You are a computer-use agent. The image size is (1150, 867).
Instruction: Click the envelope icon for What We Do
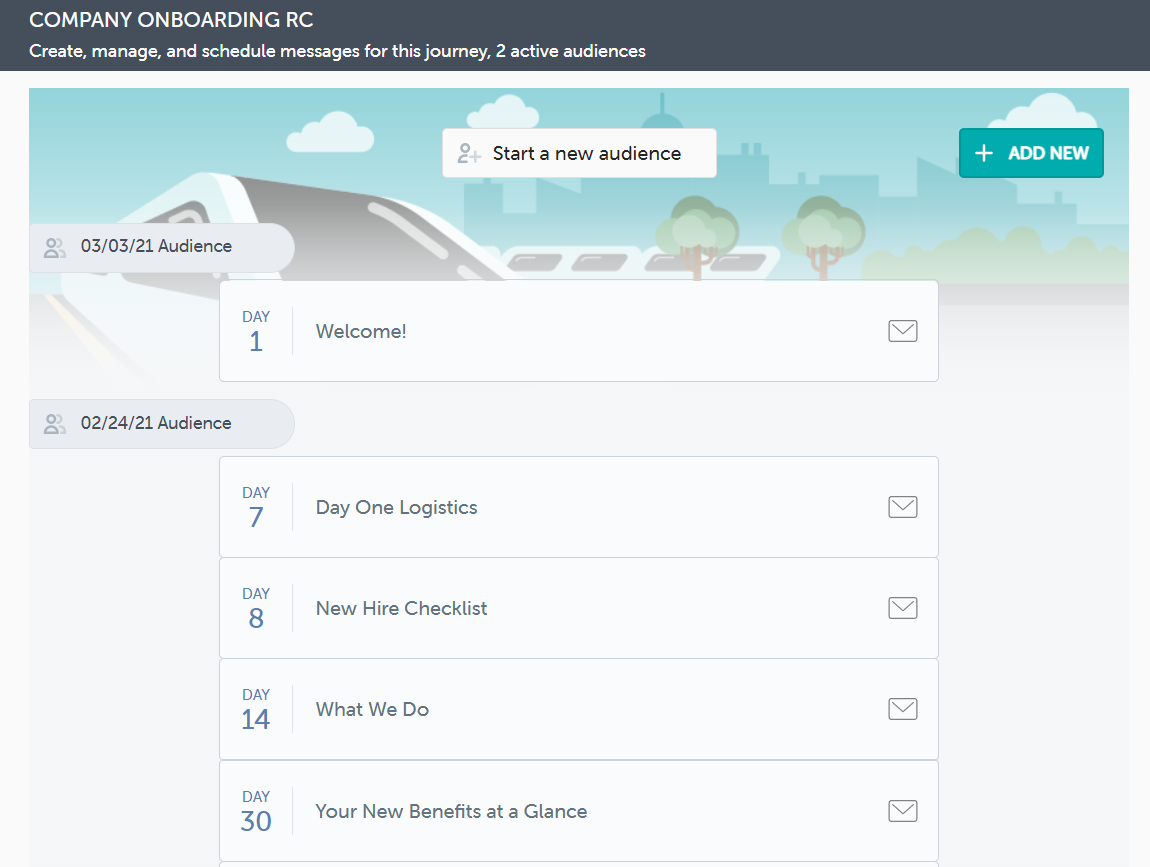(x=902, y=709)
